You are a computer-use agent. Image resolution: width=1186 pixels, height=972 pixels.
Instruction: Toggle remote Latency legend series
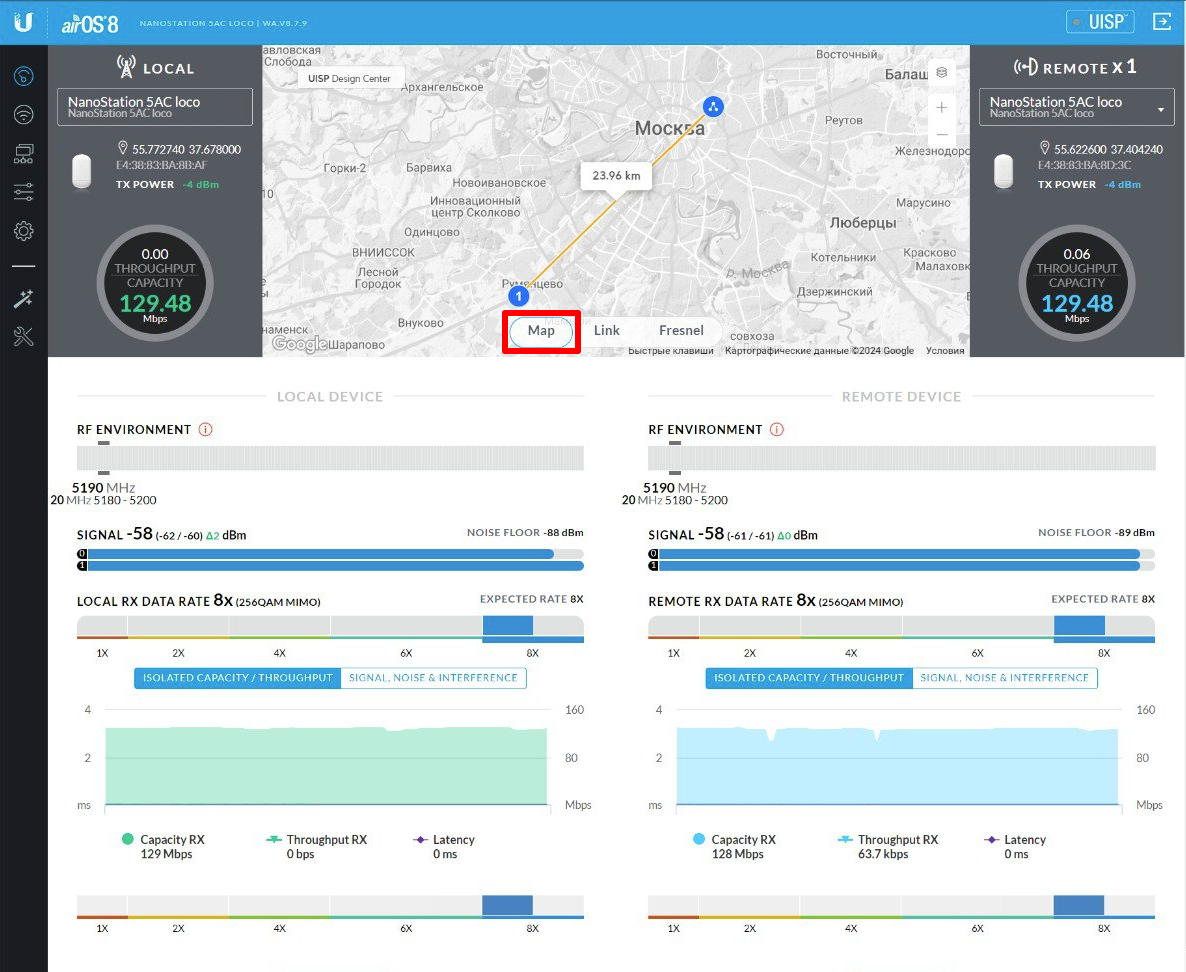(1015, 846)
